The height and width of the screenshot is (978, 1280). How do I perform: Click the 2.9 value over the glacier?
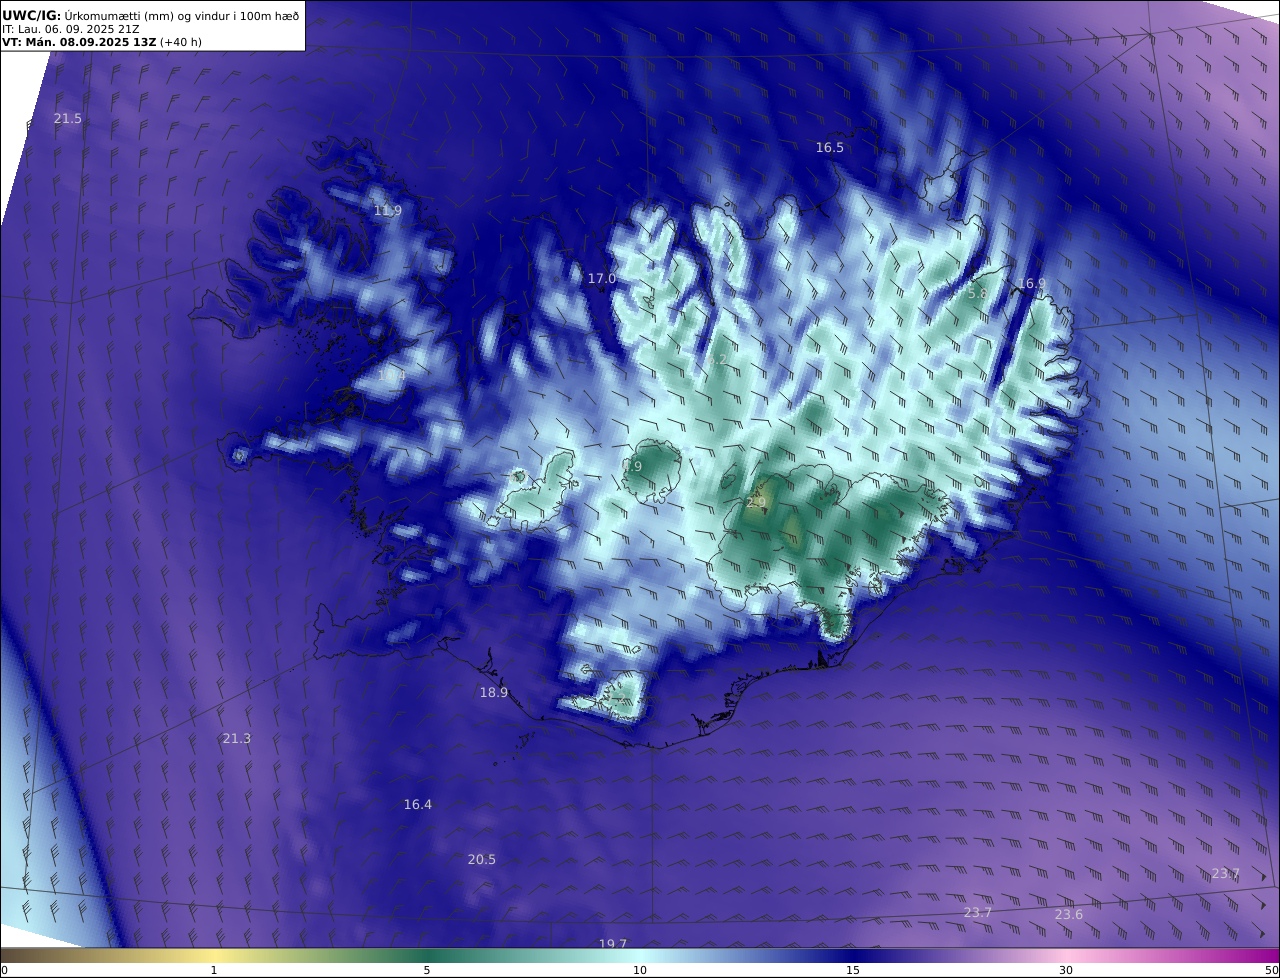tap(756, 503)
